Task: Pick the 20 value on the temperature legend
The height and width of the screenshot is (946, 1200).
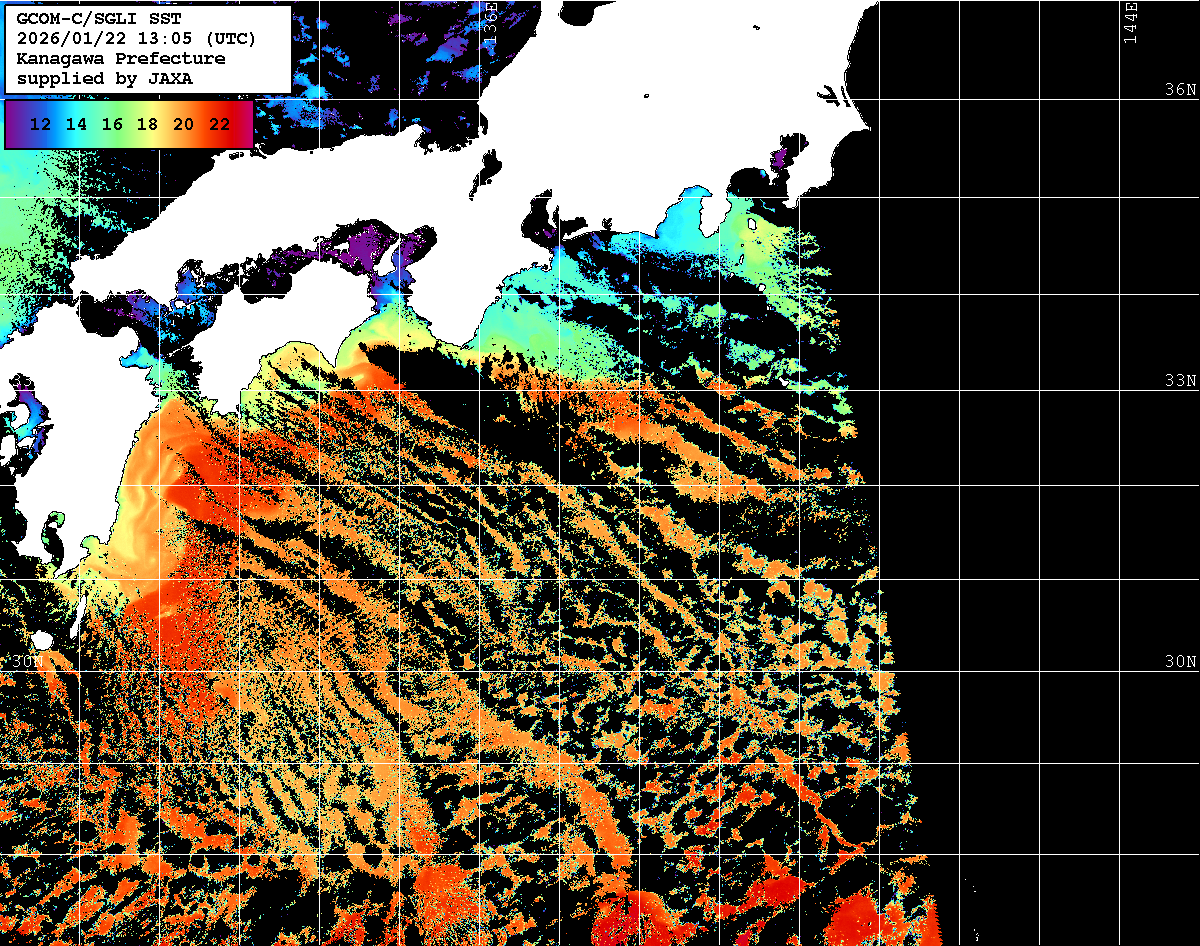Action: (x=183, y=125)
